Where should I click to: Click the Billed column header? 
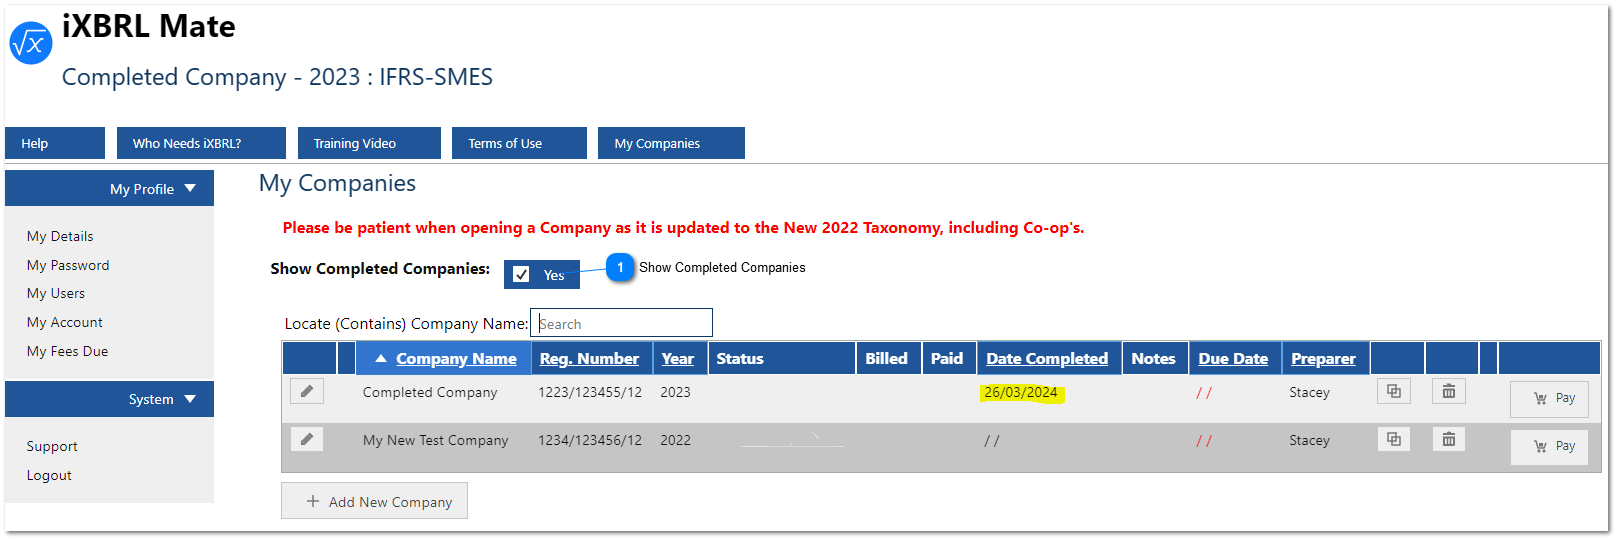point(886,358)
